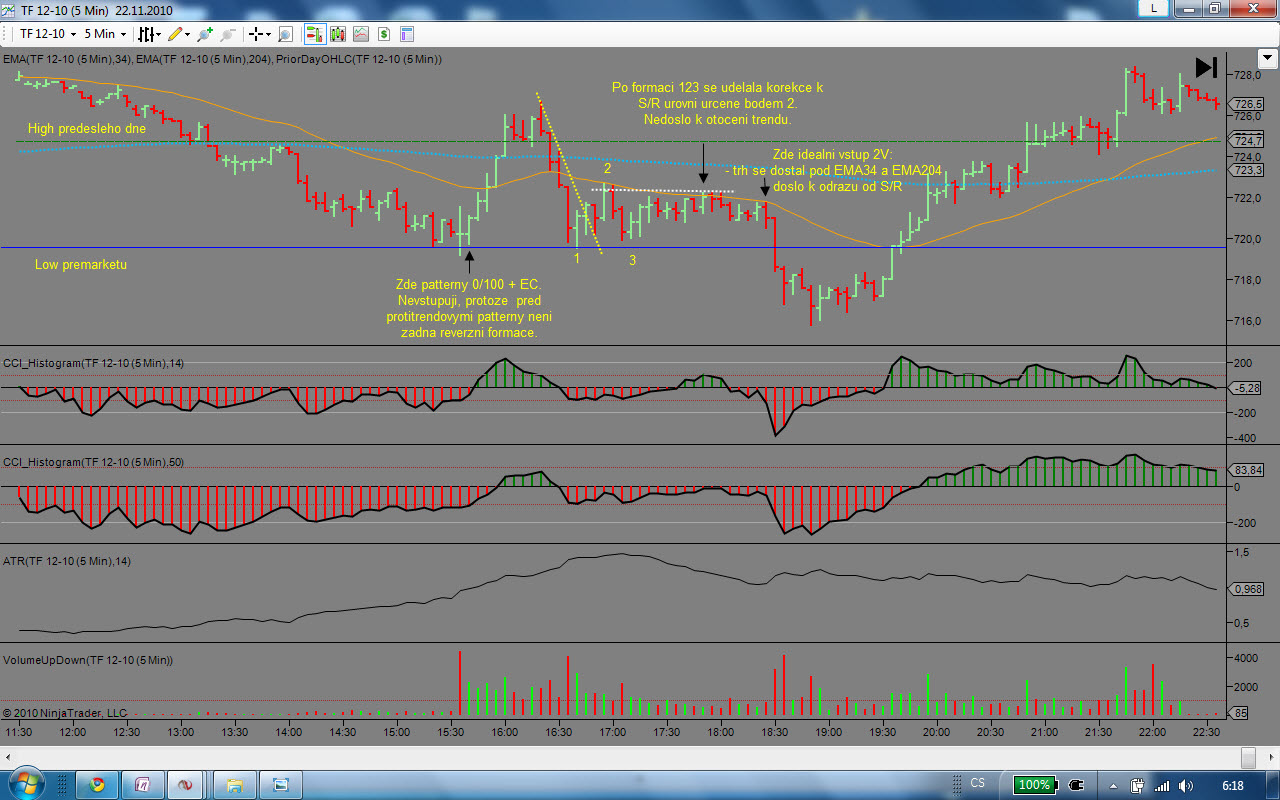Toggle the Chart Trader icon
Image resolution: width=1280 pixels, height=800 pixels.
pos(314,34)
